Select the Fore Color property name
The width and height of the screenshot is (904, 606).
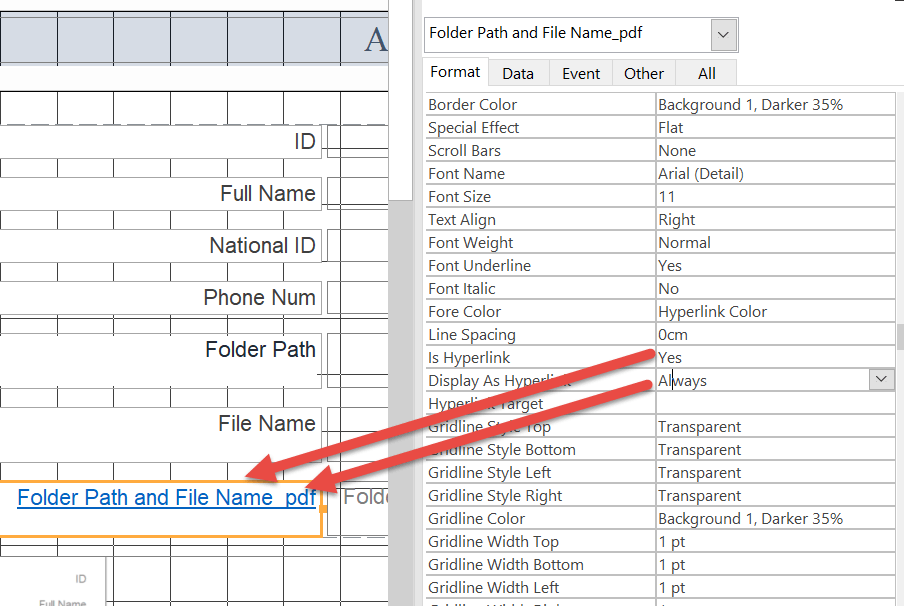coord(464,311)
